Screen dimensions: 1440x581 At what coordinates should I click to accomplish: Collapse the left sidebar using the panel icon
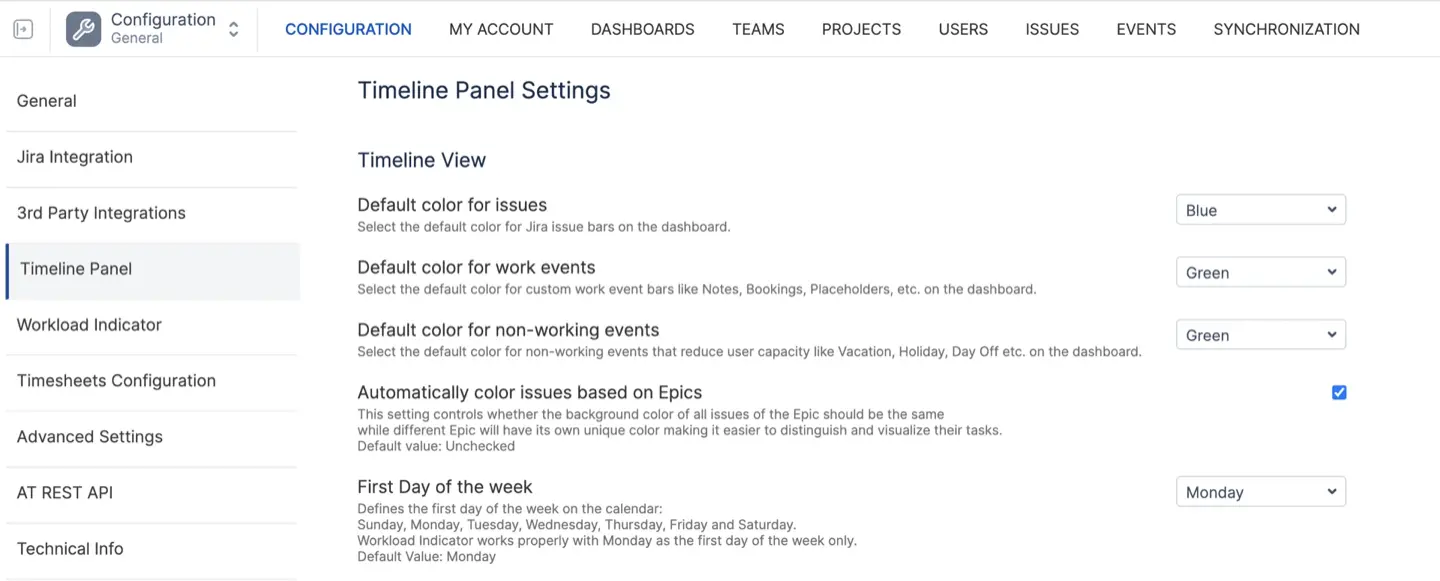(x=22, y=28)
